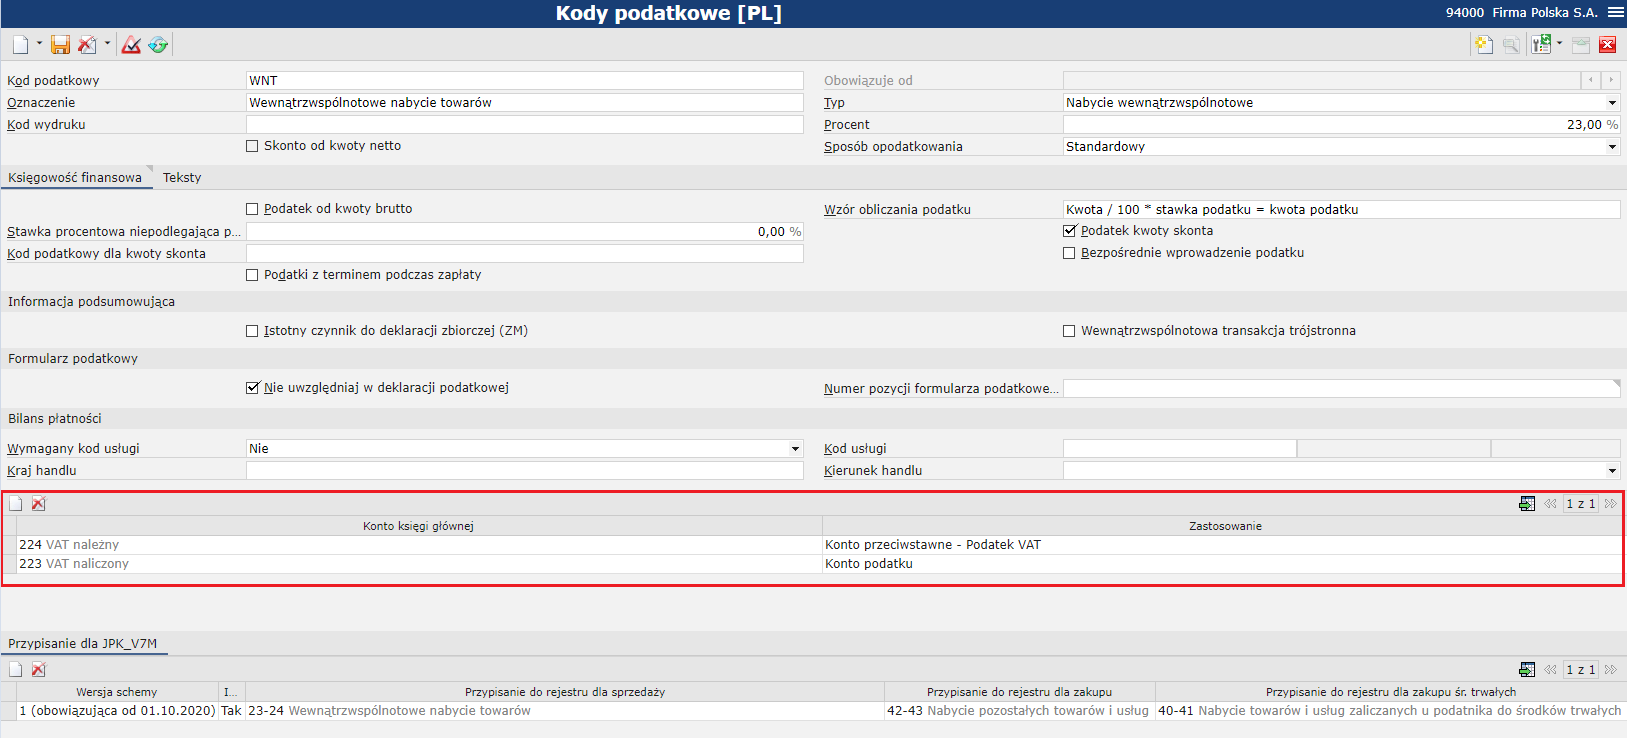Toggle Skonto od kwoty netto checkbox
This screenshot has width=1627, height=738.
coord(252,146)
